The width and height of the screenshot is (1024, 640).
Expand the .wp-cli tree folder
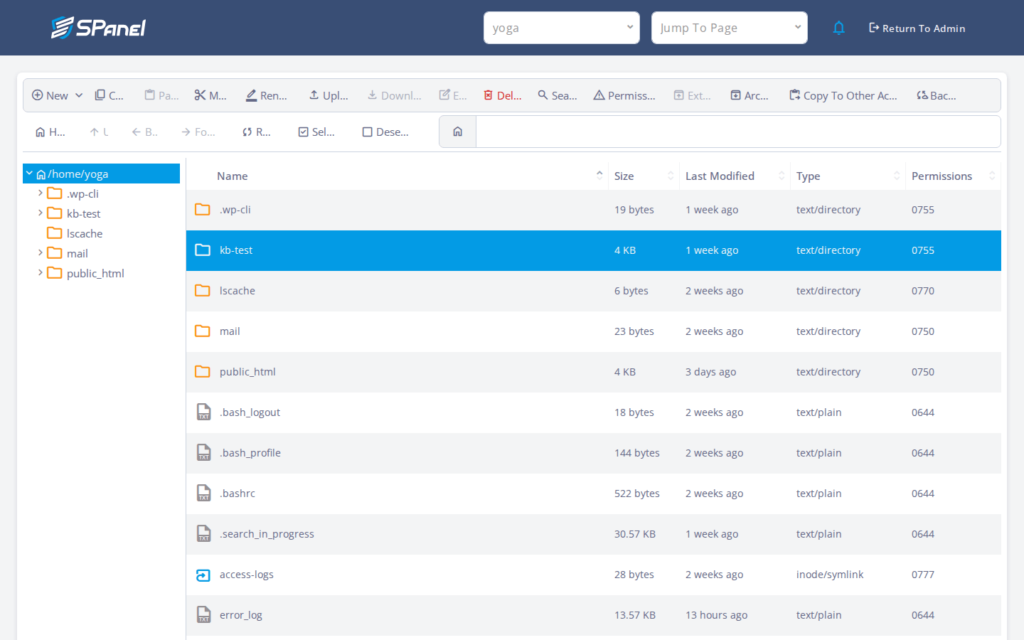[x=40, y=193]
